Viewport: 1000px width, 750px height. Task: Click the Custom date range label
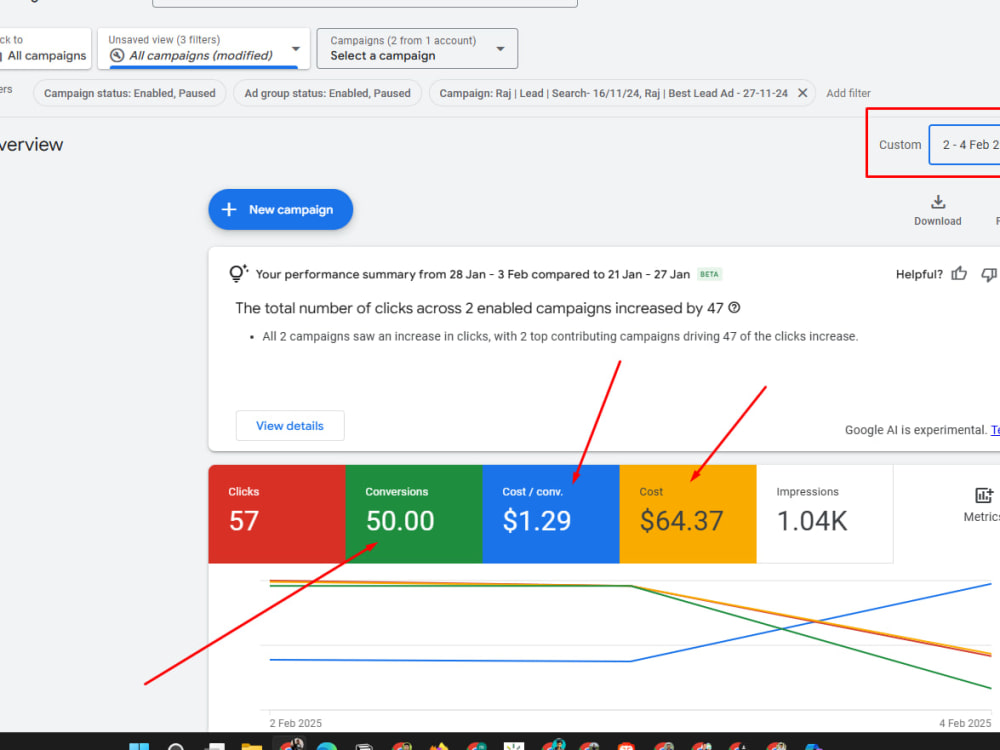pos(900,145)
